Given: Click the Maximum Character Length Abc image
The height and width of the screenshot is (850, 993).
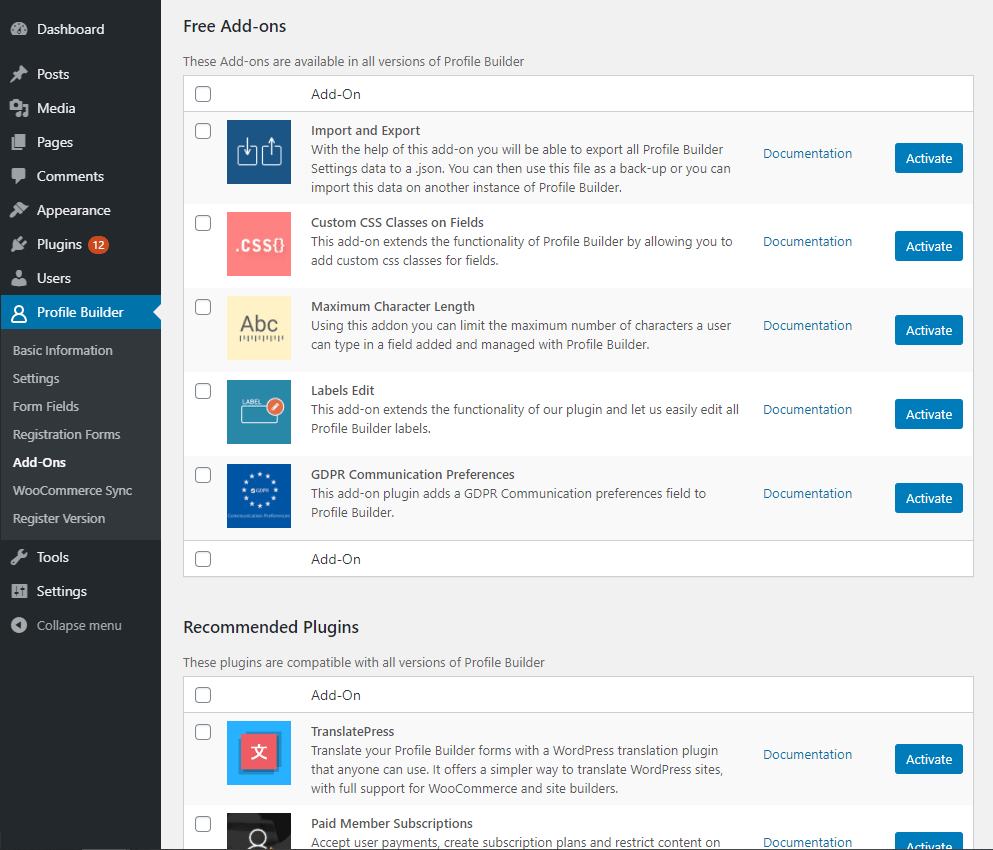Looking at the screenshot, I should (x=259, y=328).
